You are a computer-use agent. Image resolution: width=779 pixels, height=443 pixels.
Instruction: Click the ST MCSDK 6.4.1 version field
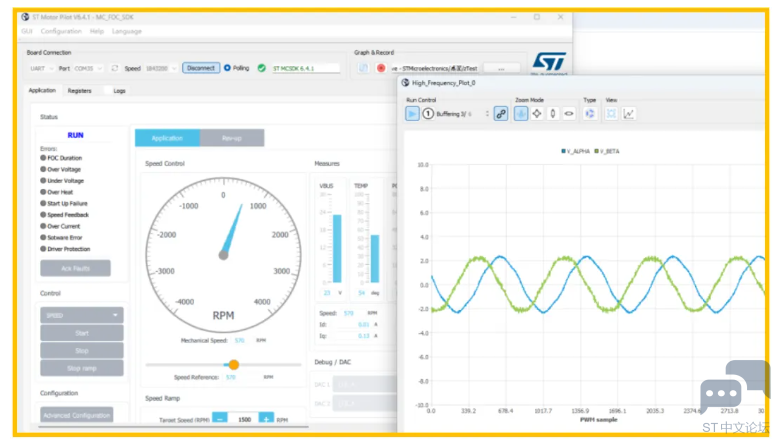[306, 68]
